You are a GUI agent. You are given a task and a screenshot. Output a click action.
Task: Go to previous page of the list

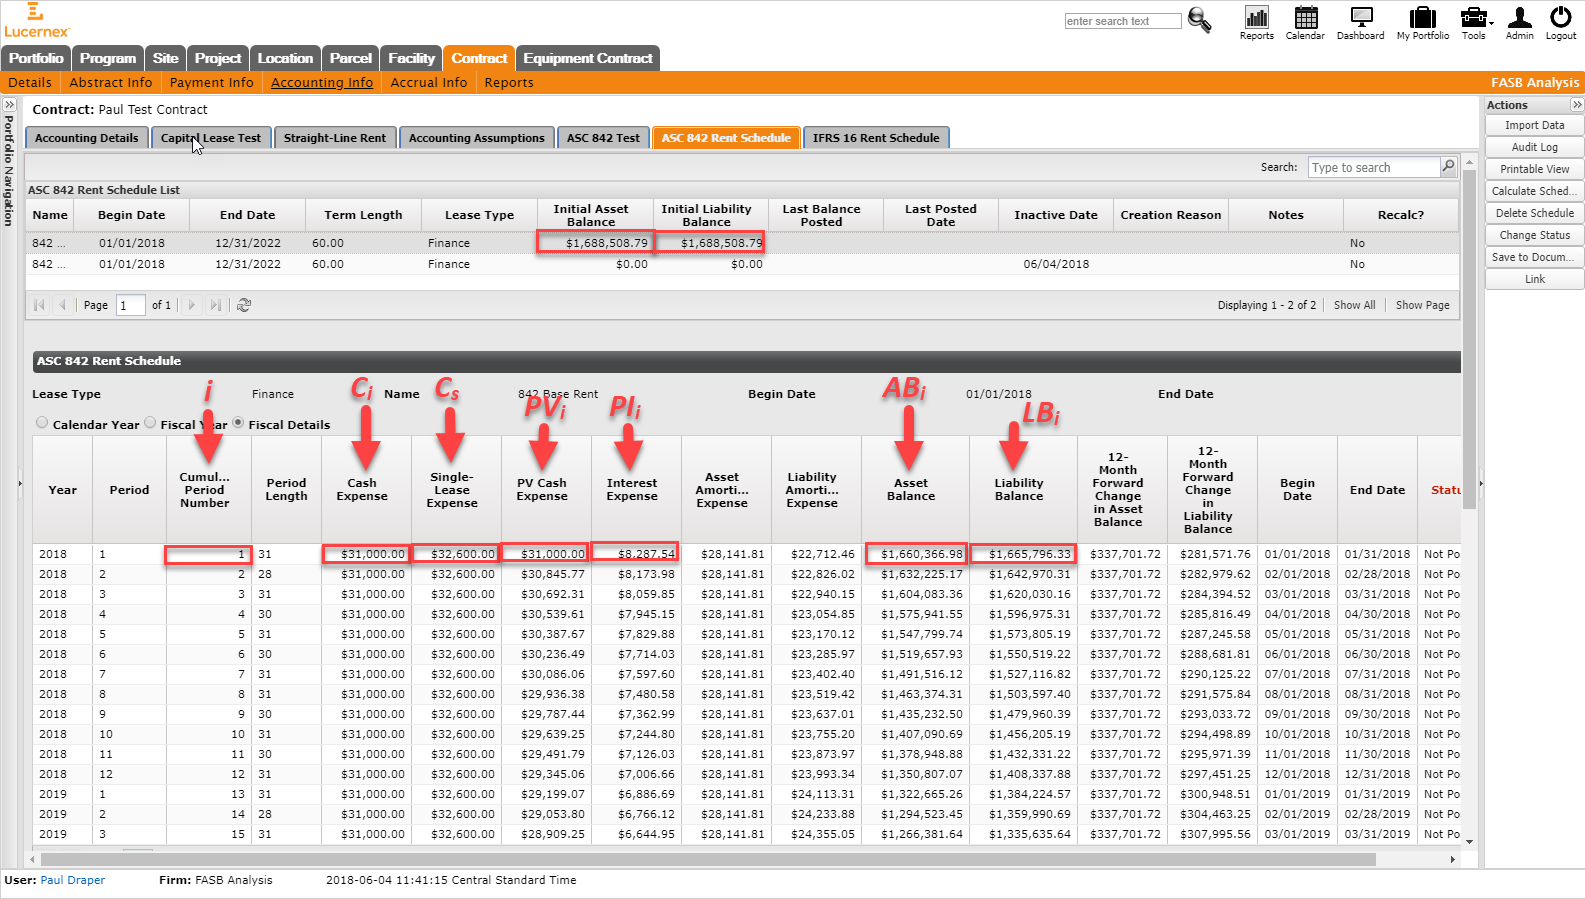pyautogui.click(x=63, y=305)
